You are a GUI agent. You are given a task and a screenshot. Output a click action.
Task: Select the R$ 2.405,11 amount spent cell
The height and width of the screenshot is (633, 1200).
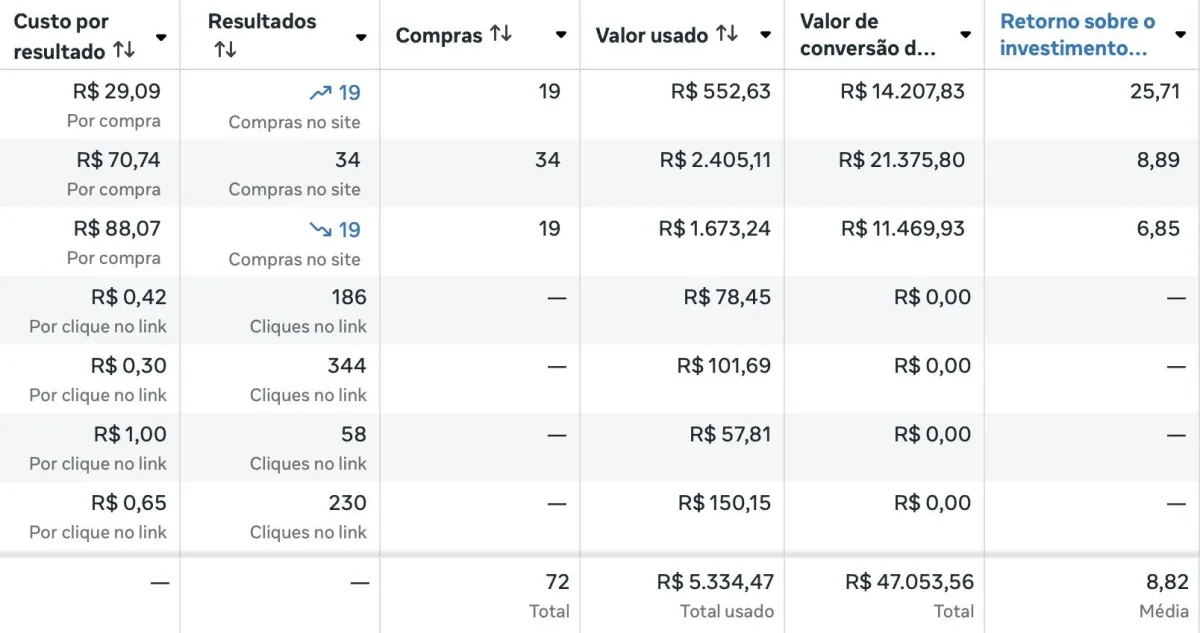click(715, 160)
